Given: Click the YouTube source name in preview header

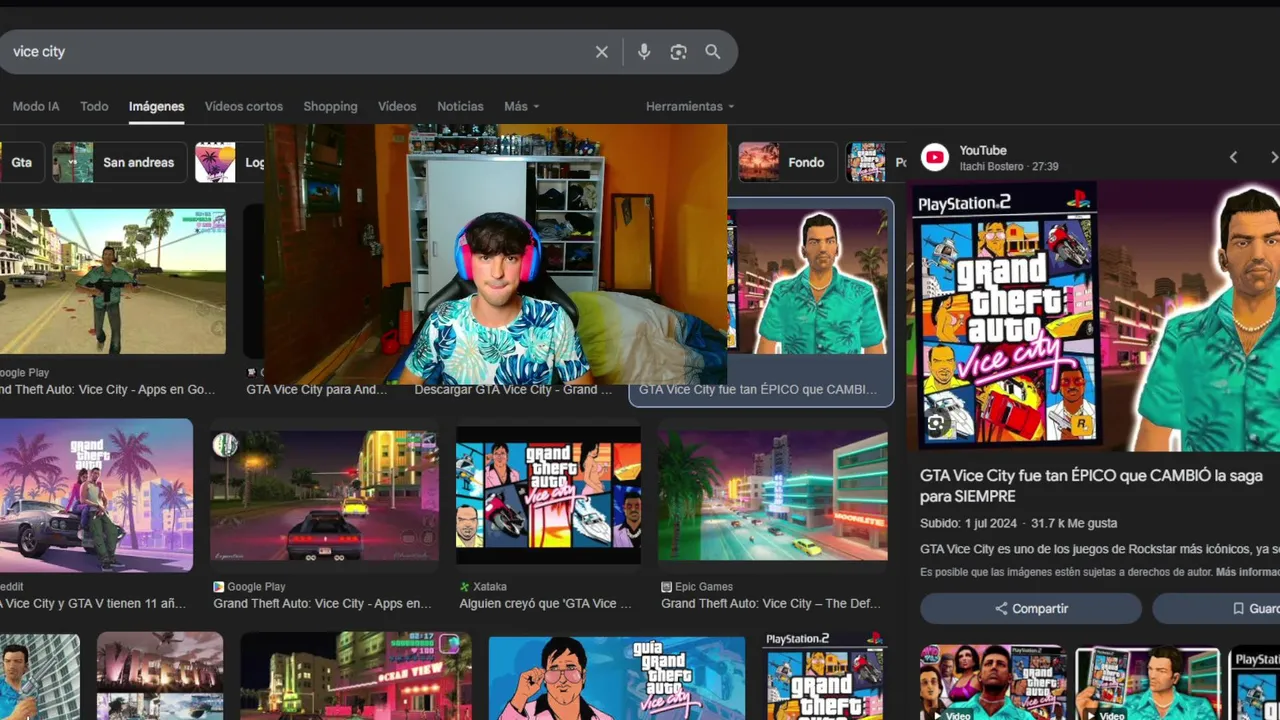Looking at the screenshot, I should (983, 151).
